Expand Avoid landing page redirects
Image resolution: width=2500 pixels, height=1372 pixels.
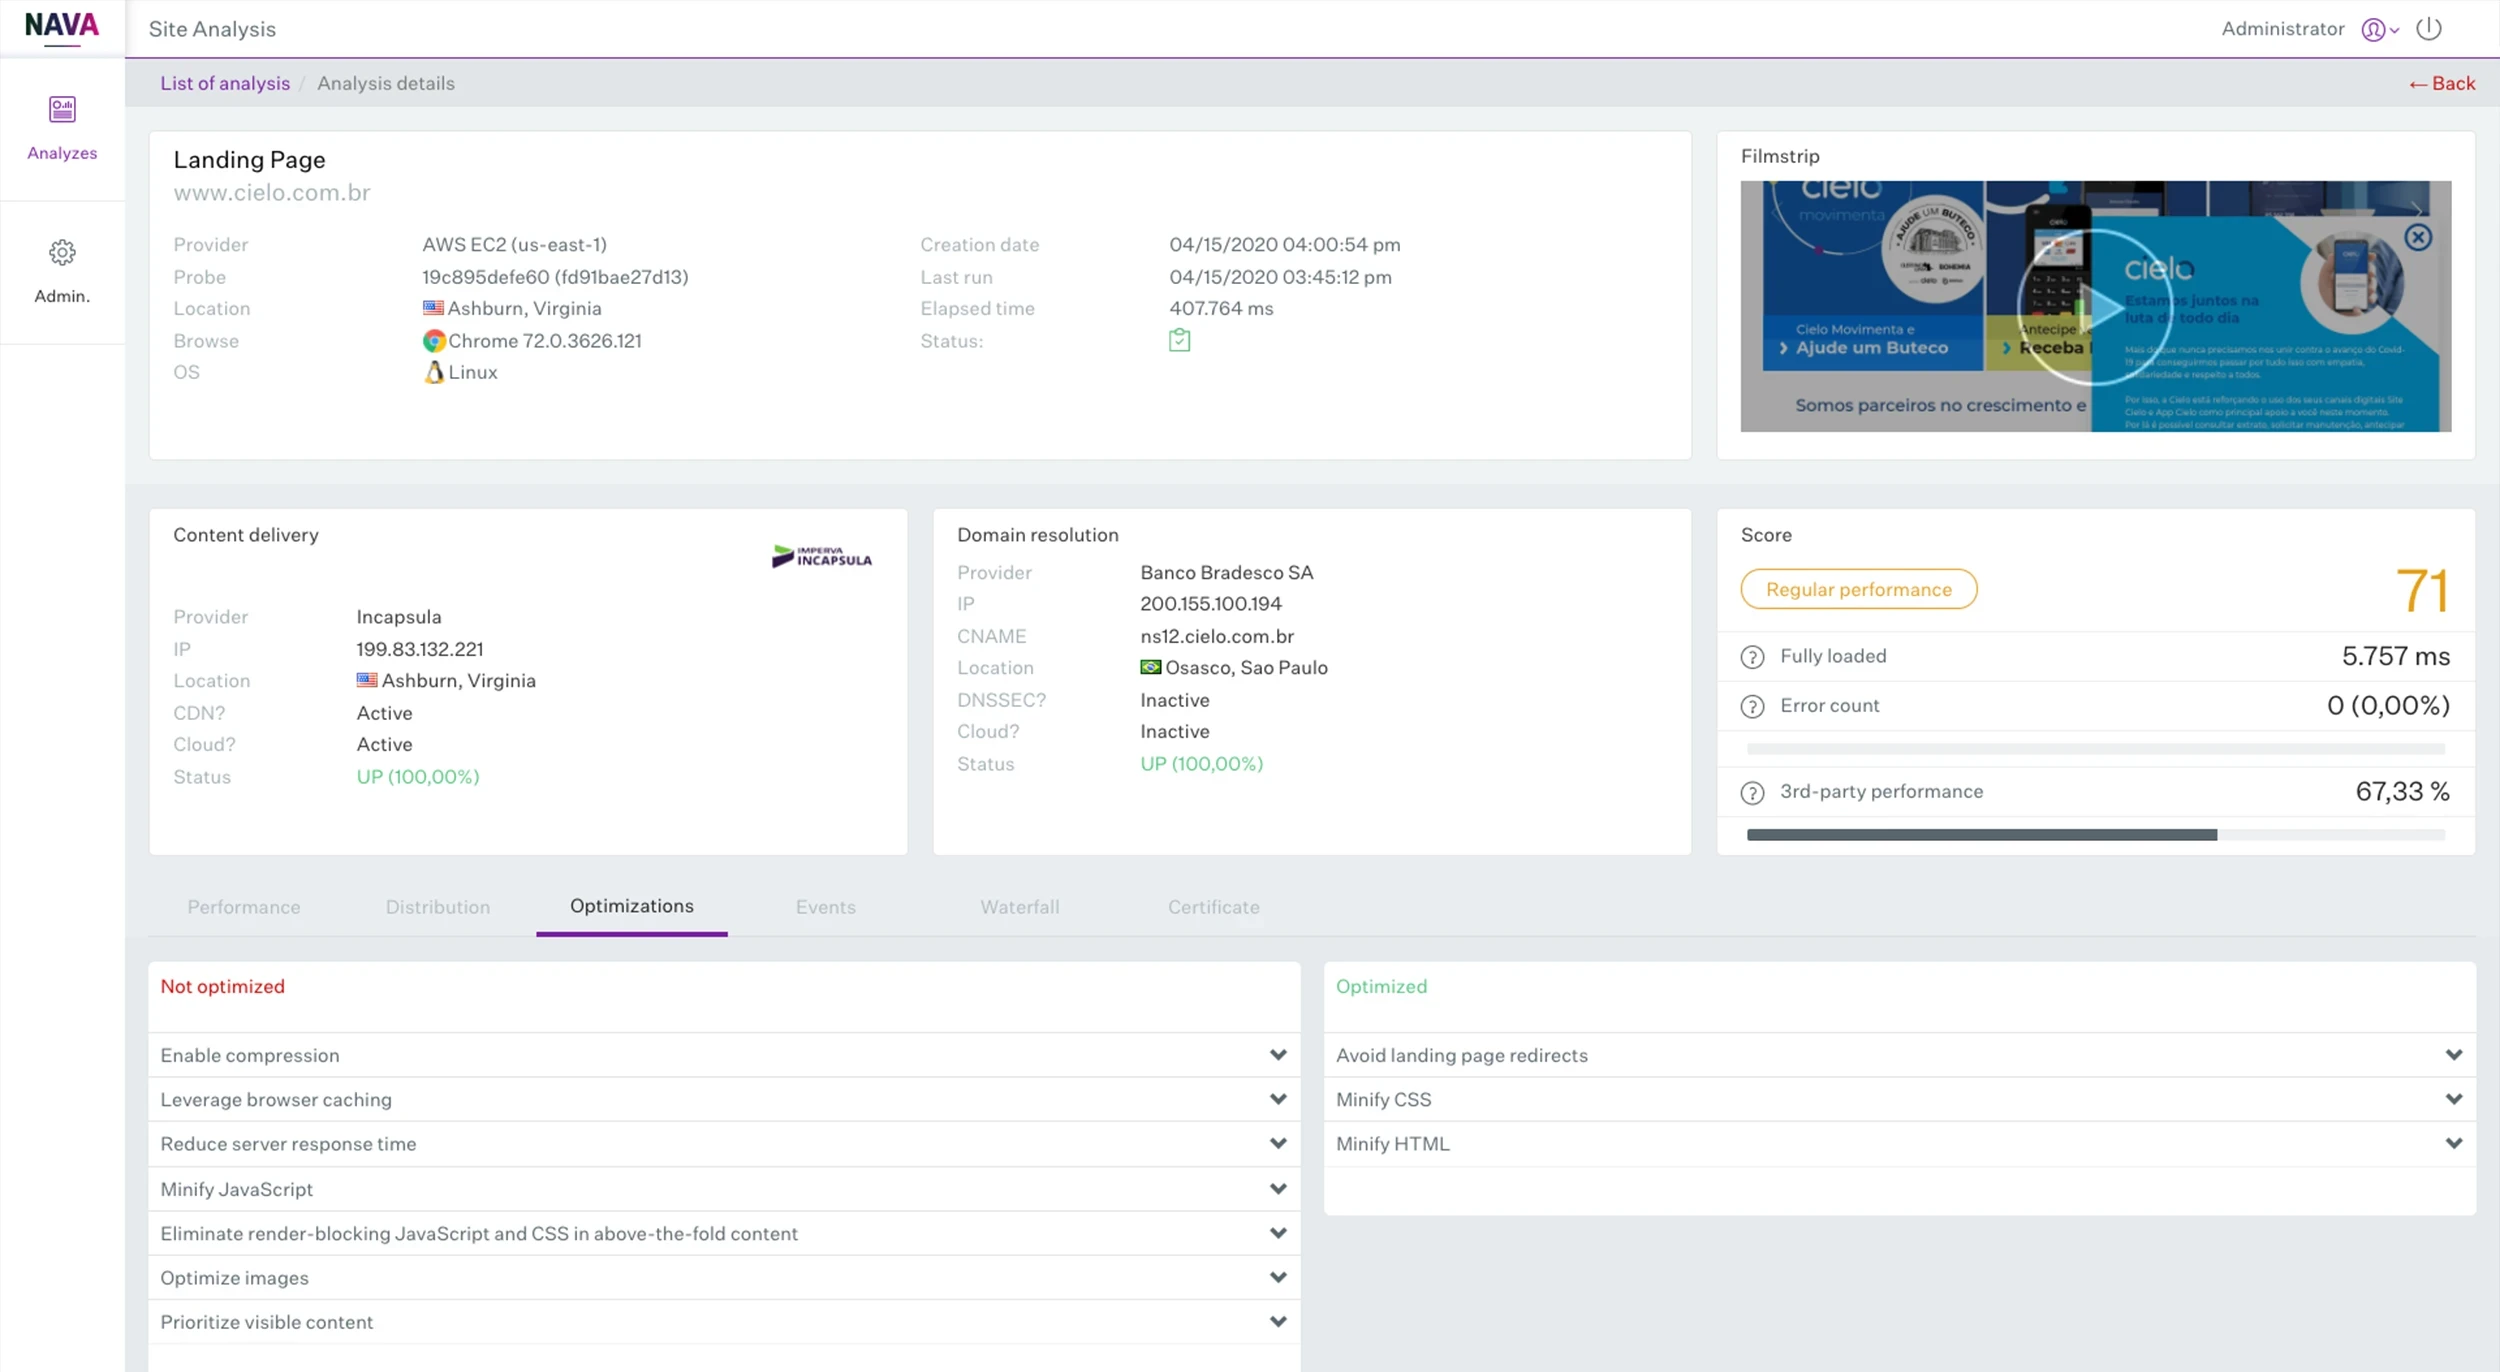click(1900, 1055)
